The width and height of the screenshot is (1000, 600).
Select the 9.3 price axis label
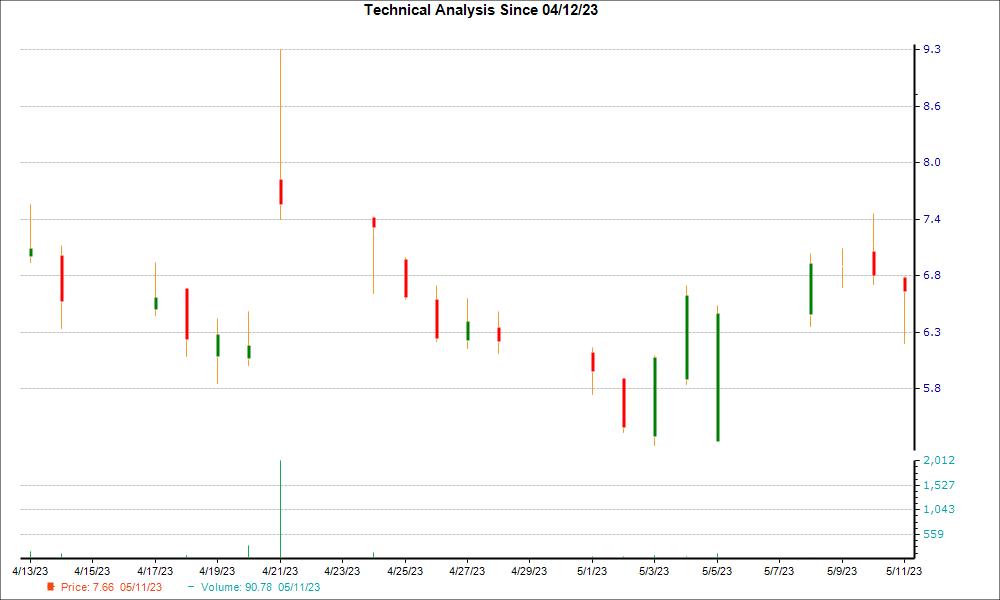932,49
